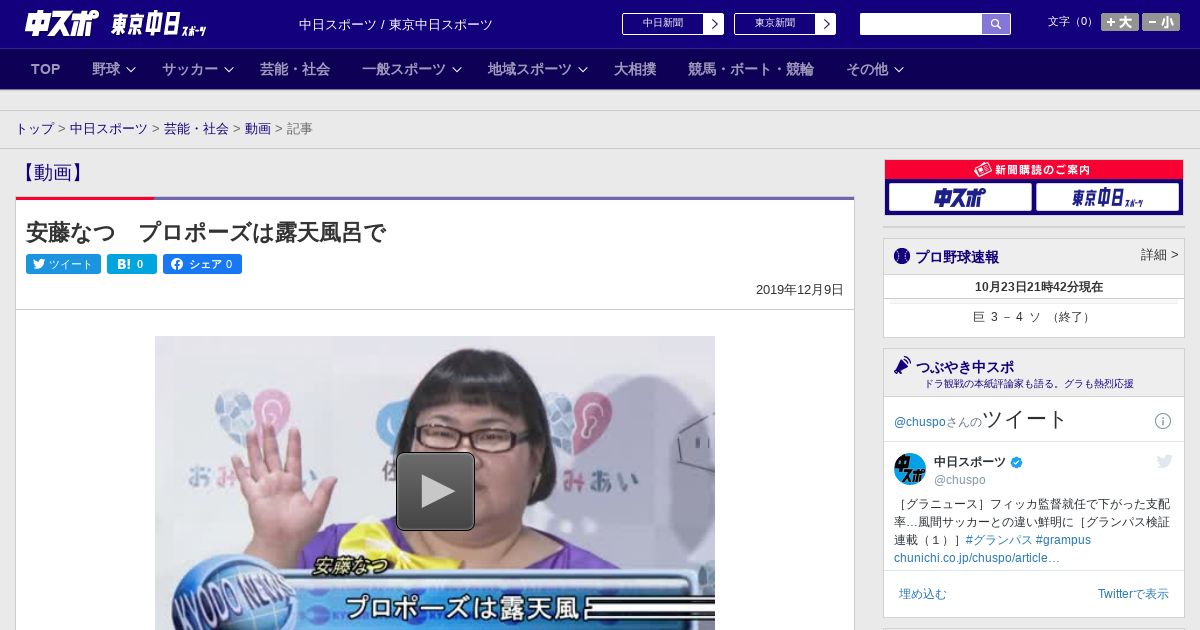Click the magnifier search button
Image resolution: width=1200 pixels, height=630 pixels.
point(996,24)
